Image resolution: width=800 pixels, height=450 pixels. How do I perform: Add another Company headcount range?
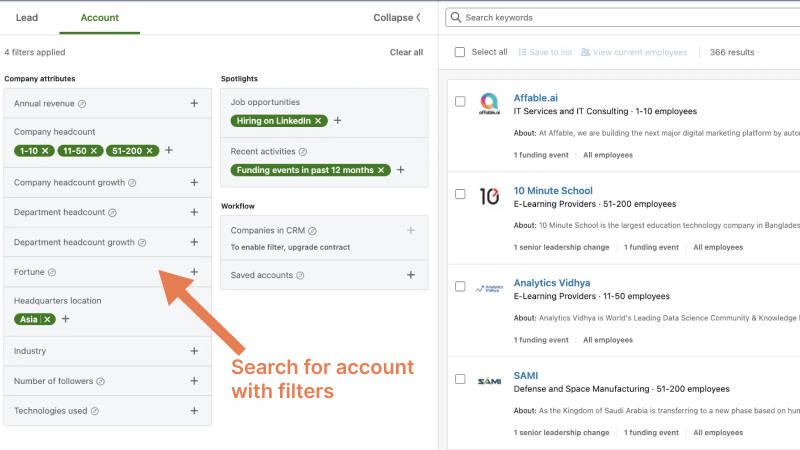pos(169,150)
